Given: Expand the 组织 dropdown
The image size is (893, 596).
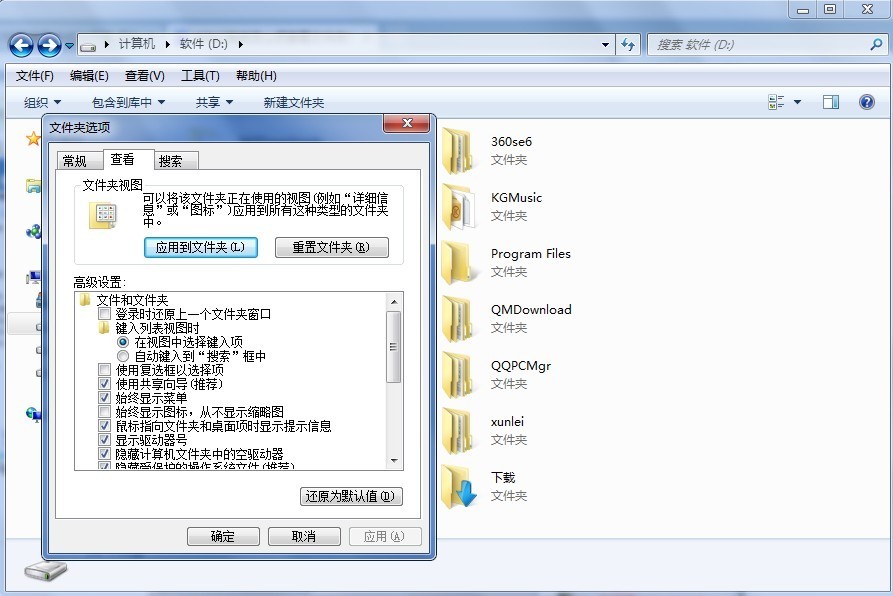Looking at the screenshot, I should click(x=42, y=102).
